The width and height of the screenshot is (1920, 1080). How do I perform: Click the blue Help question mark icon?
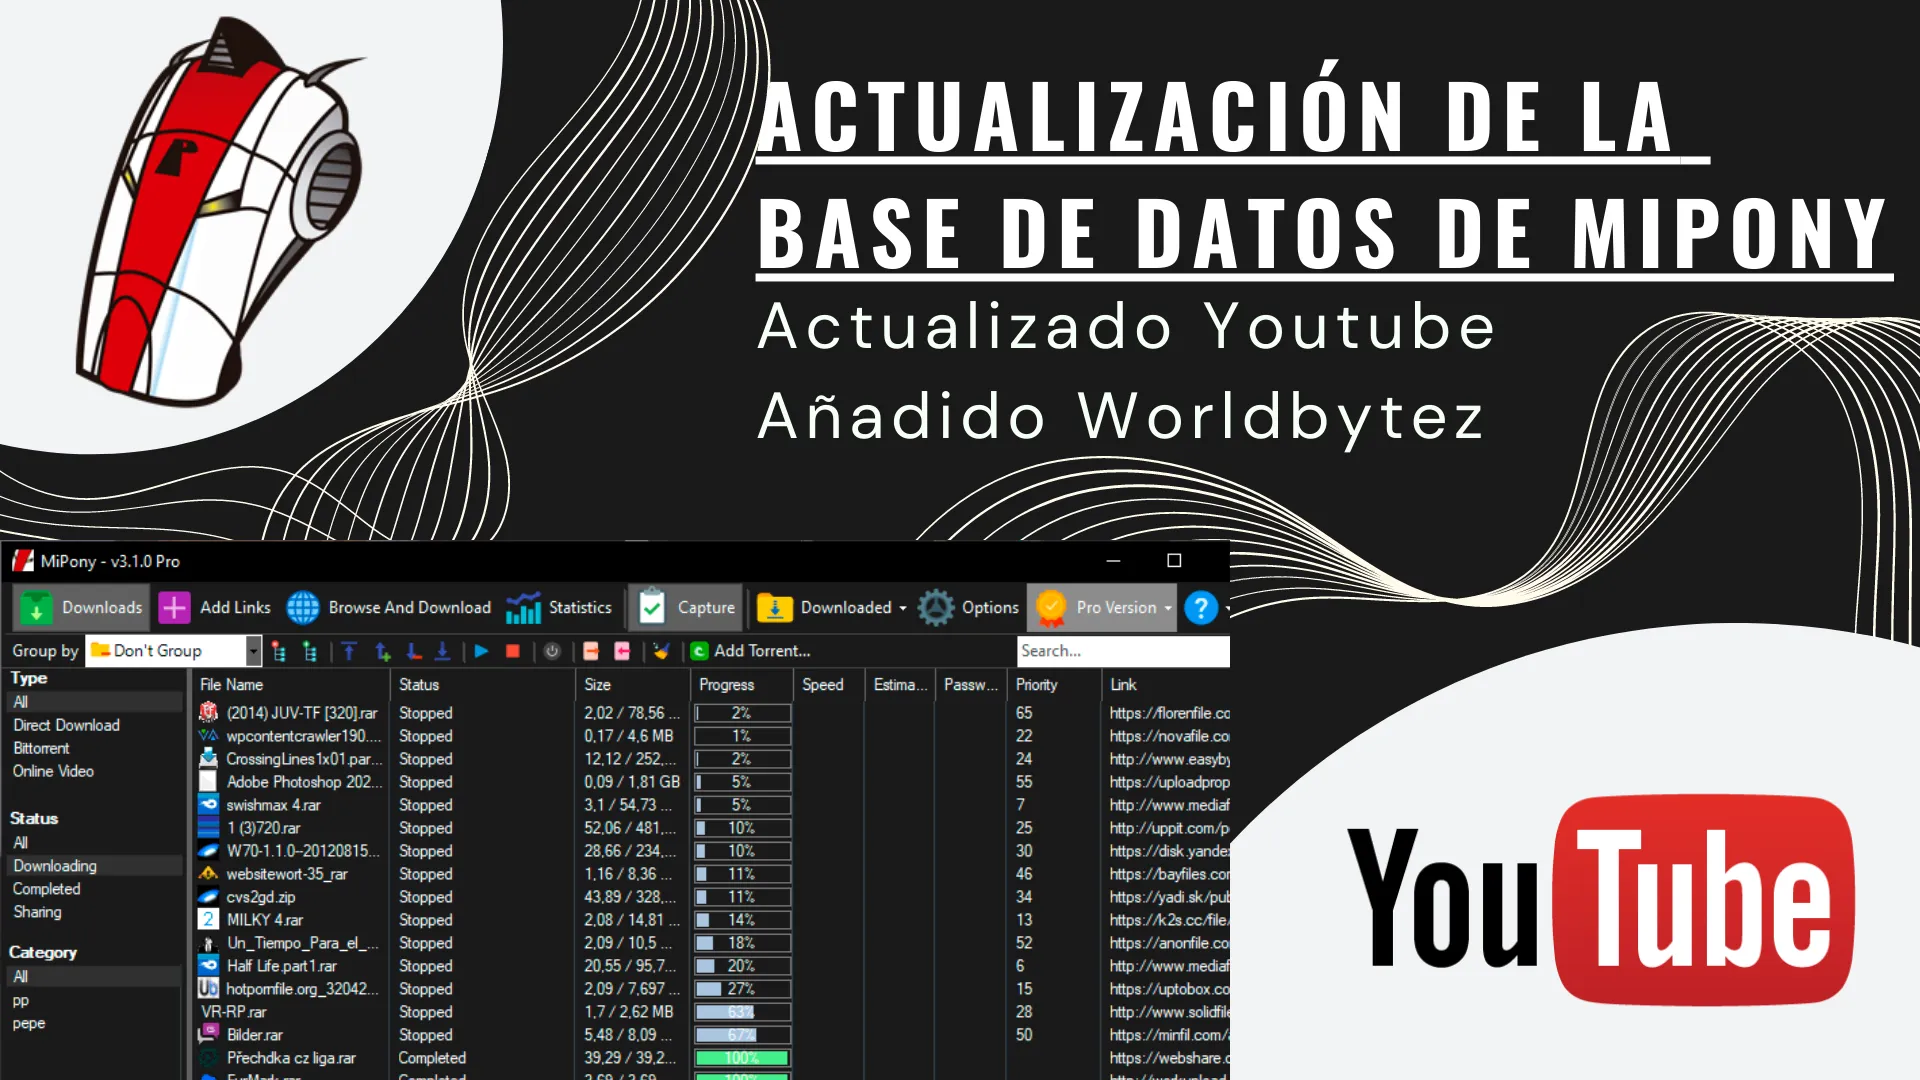point(1201,607)
